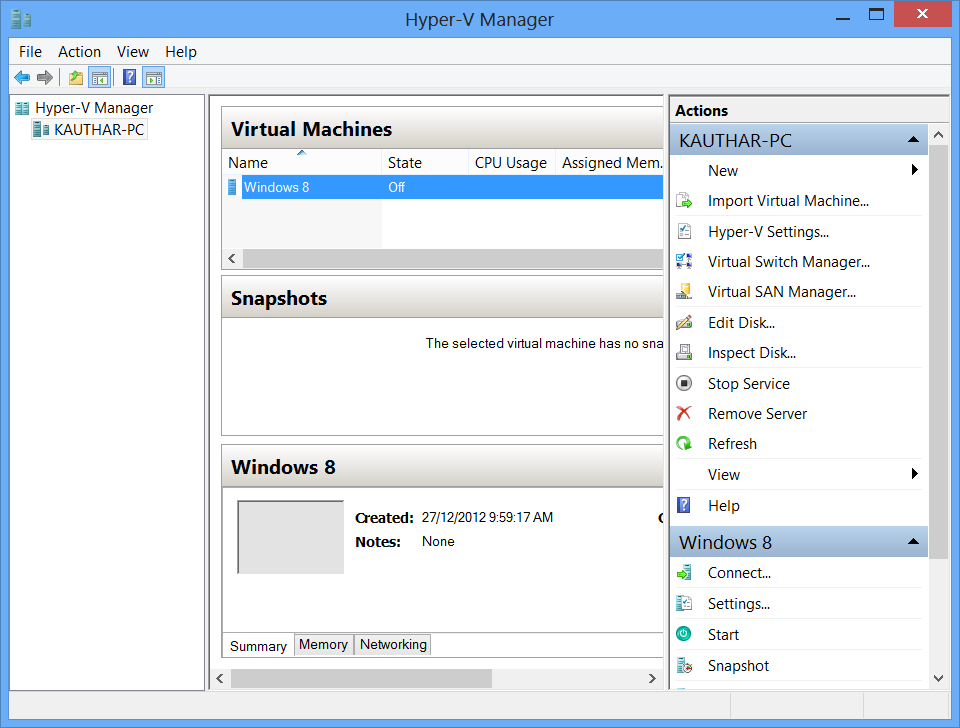960x728 pixels.
Task: Toggle the Show/Hide Console Tree toolbar icon
Action: click(x=100, y=78)
